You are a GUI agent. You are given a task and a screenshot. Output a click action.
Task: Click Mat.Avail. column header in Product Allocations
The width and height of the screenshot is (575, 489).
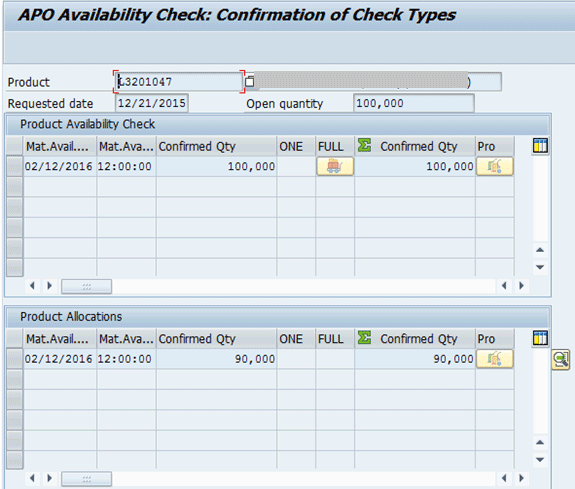60,339
